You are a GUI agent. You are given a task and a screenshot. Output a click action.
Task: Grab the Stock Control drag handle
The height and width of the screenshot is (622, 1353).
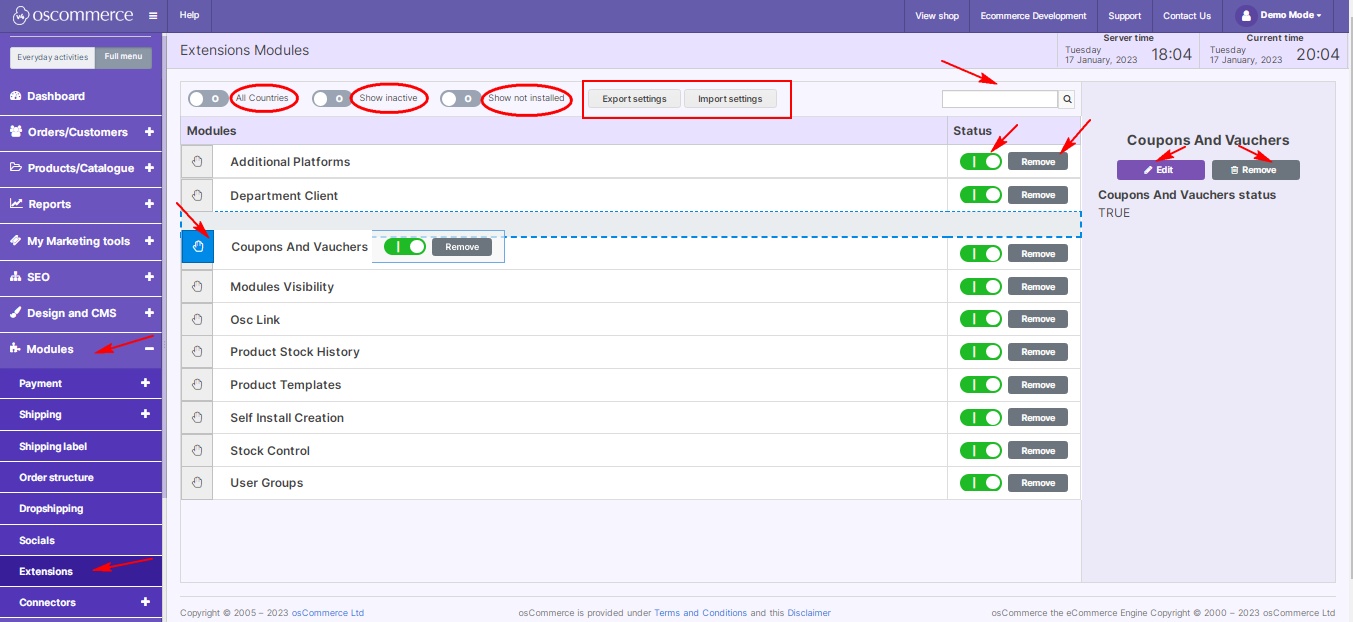[197, 451]
